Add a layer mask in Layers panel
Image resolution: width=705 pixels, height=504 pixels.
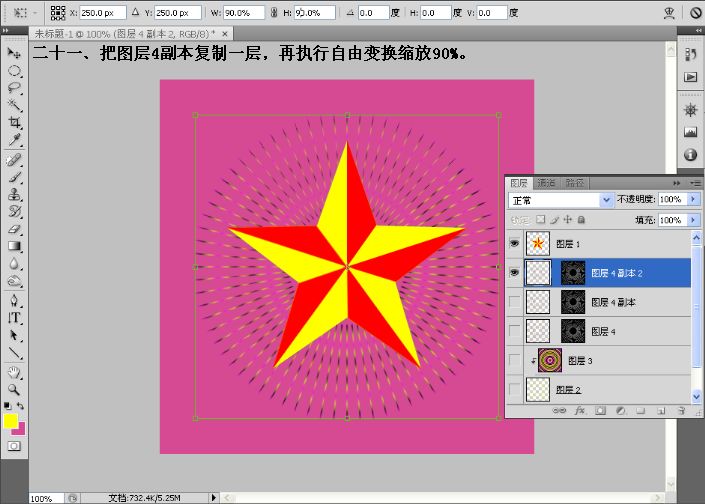601,410
